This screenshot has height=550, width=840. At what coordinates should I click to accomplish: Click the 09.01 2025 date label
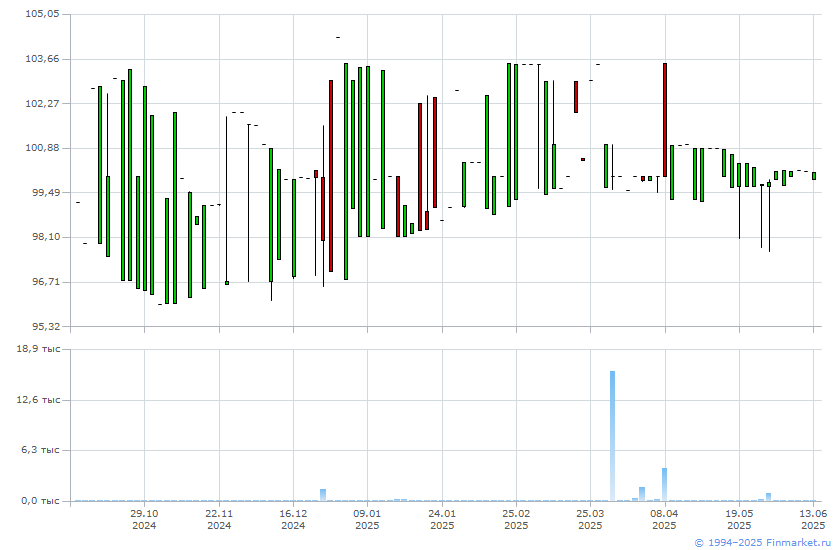point(368,519)
